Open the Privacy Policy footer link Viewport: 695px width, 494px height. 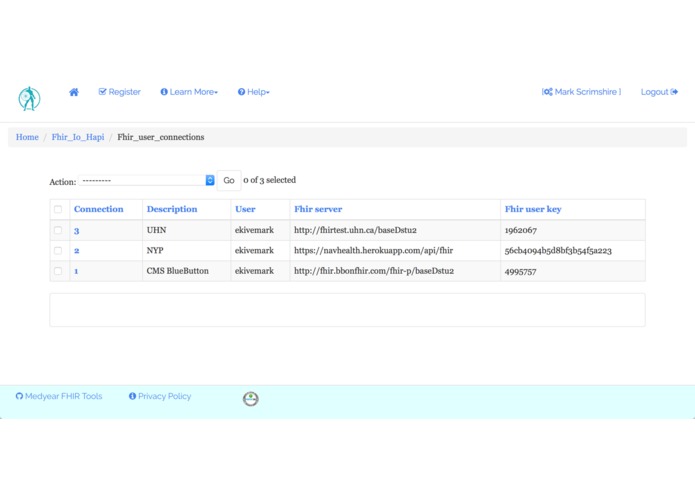(x=160, y=396)
